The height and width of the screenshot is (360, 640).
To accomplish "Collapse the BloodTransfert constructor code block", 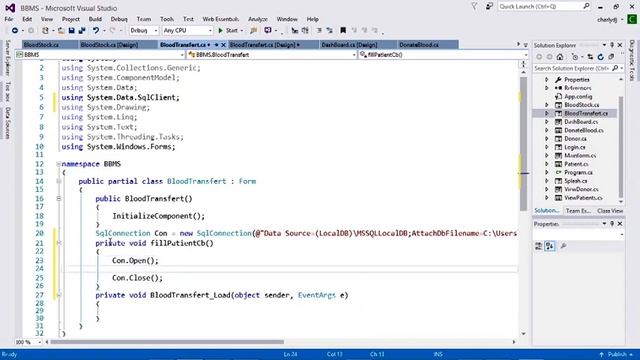I will pos(59,199).
